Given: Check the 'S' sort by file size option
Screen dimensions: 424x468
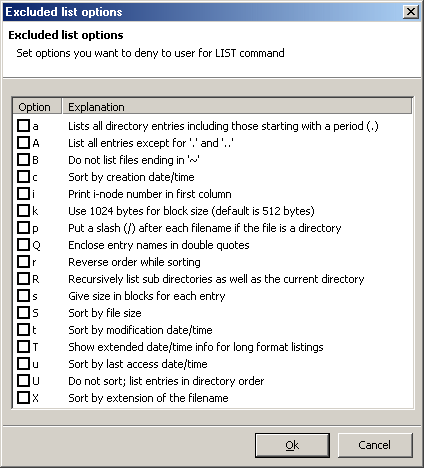Looking at the screenshot, I should pos(23,313).
